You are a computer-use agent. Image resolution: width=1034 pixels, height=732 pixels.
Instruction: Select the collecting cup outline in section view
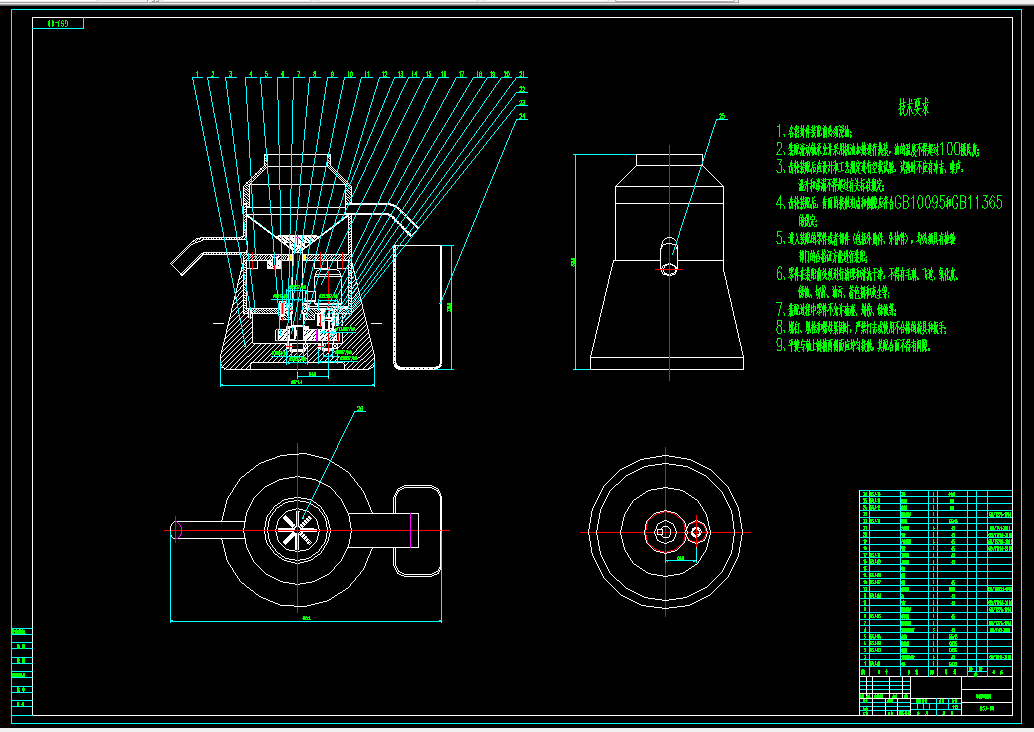click(x=417, y=307)
